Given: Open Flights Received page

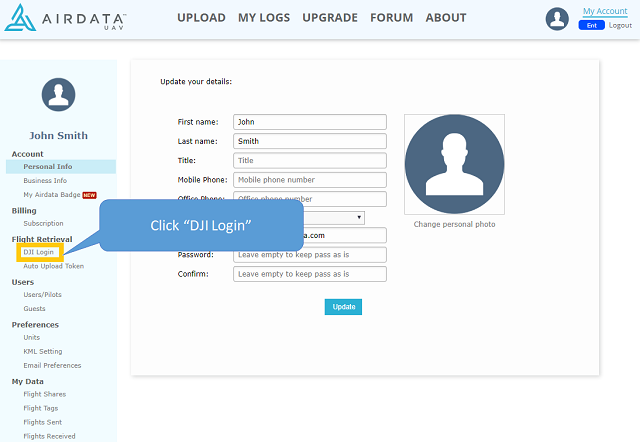Looking at the screenshot, I should (x=49, y=436).
